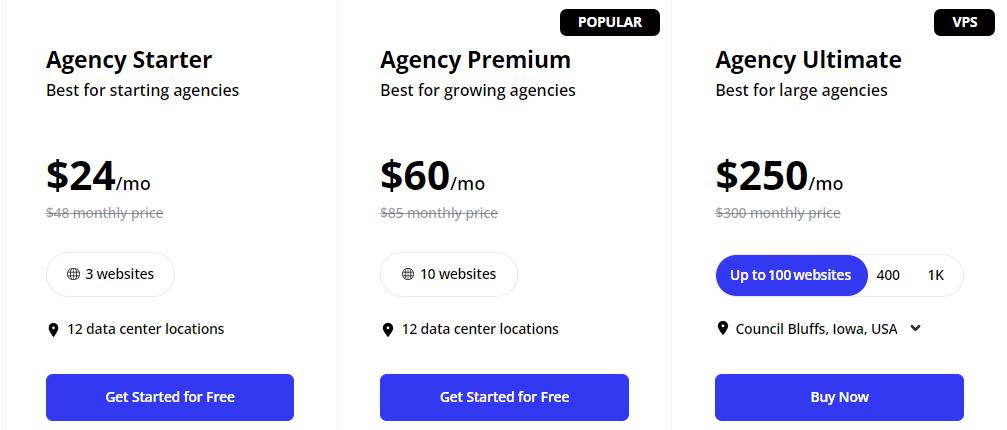The width and height of the screenshot is (1007, 430).
Task: Switch Agency Ultimate to 1K websites
Action: [936, 275]
